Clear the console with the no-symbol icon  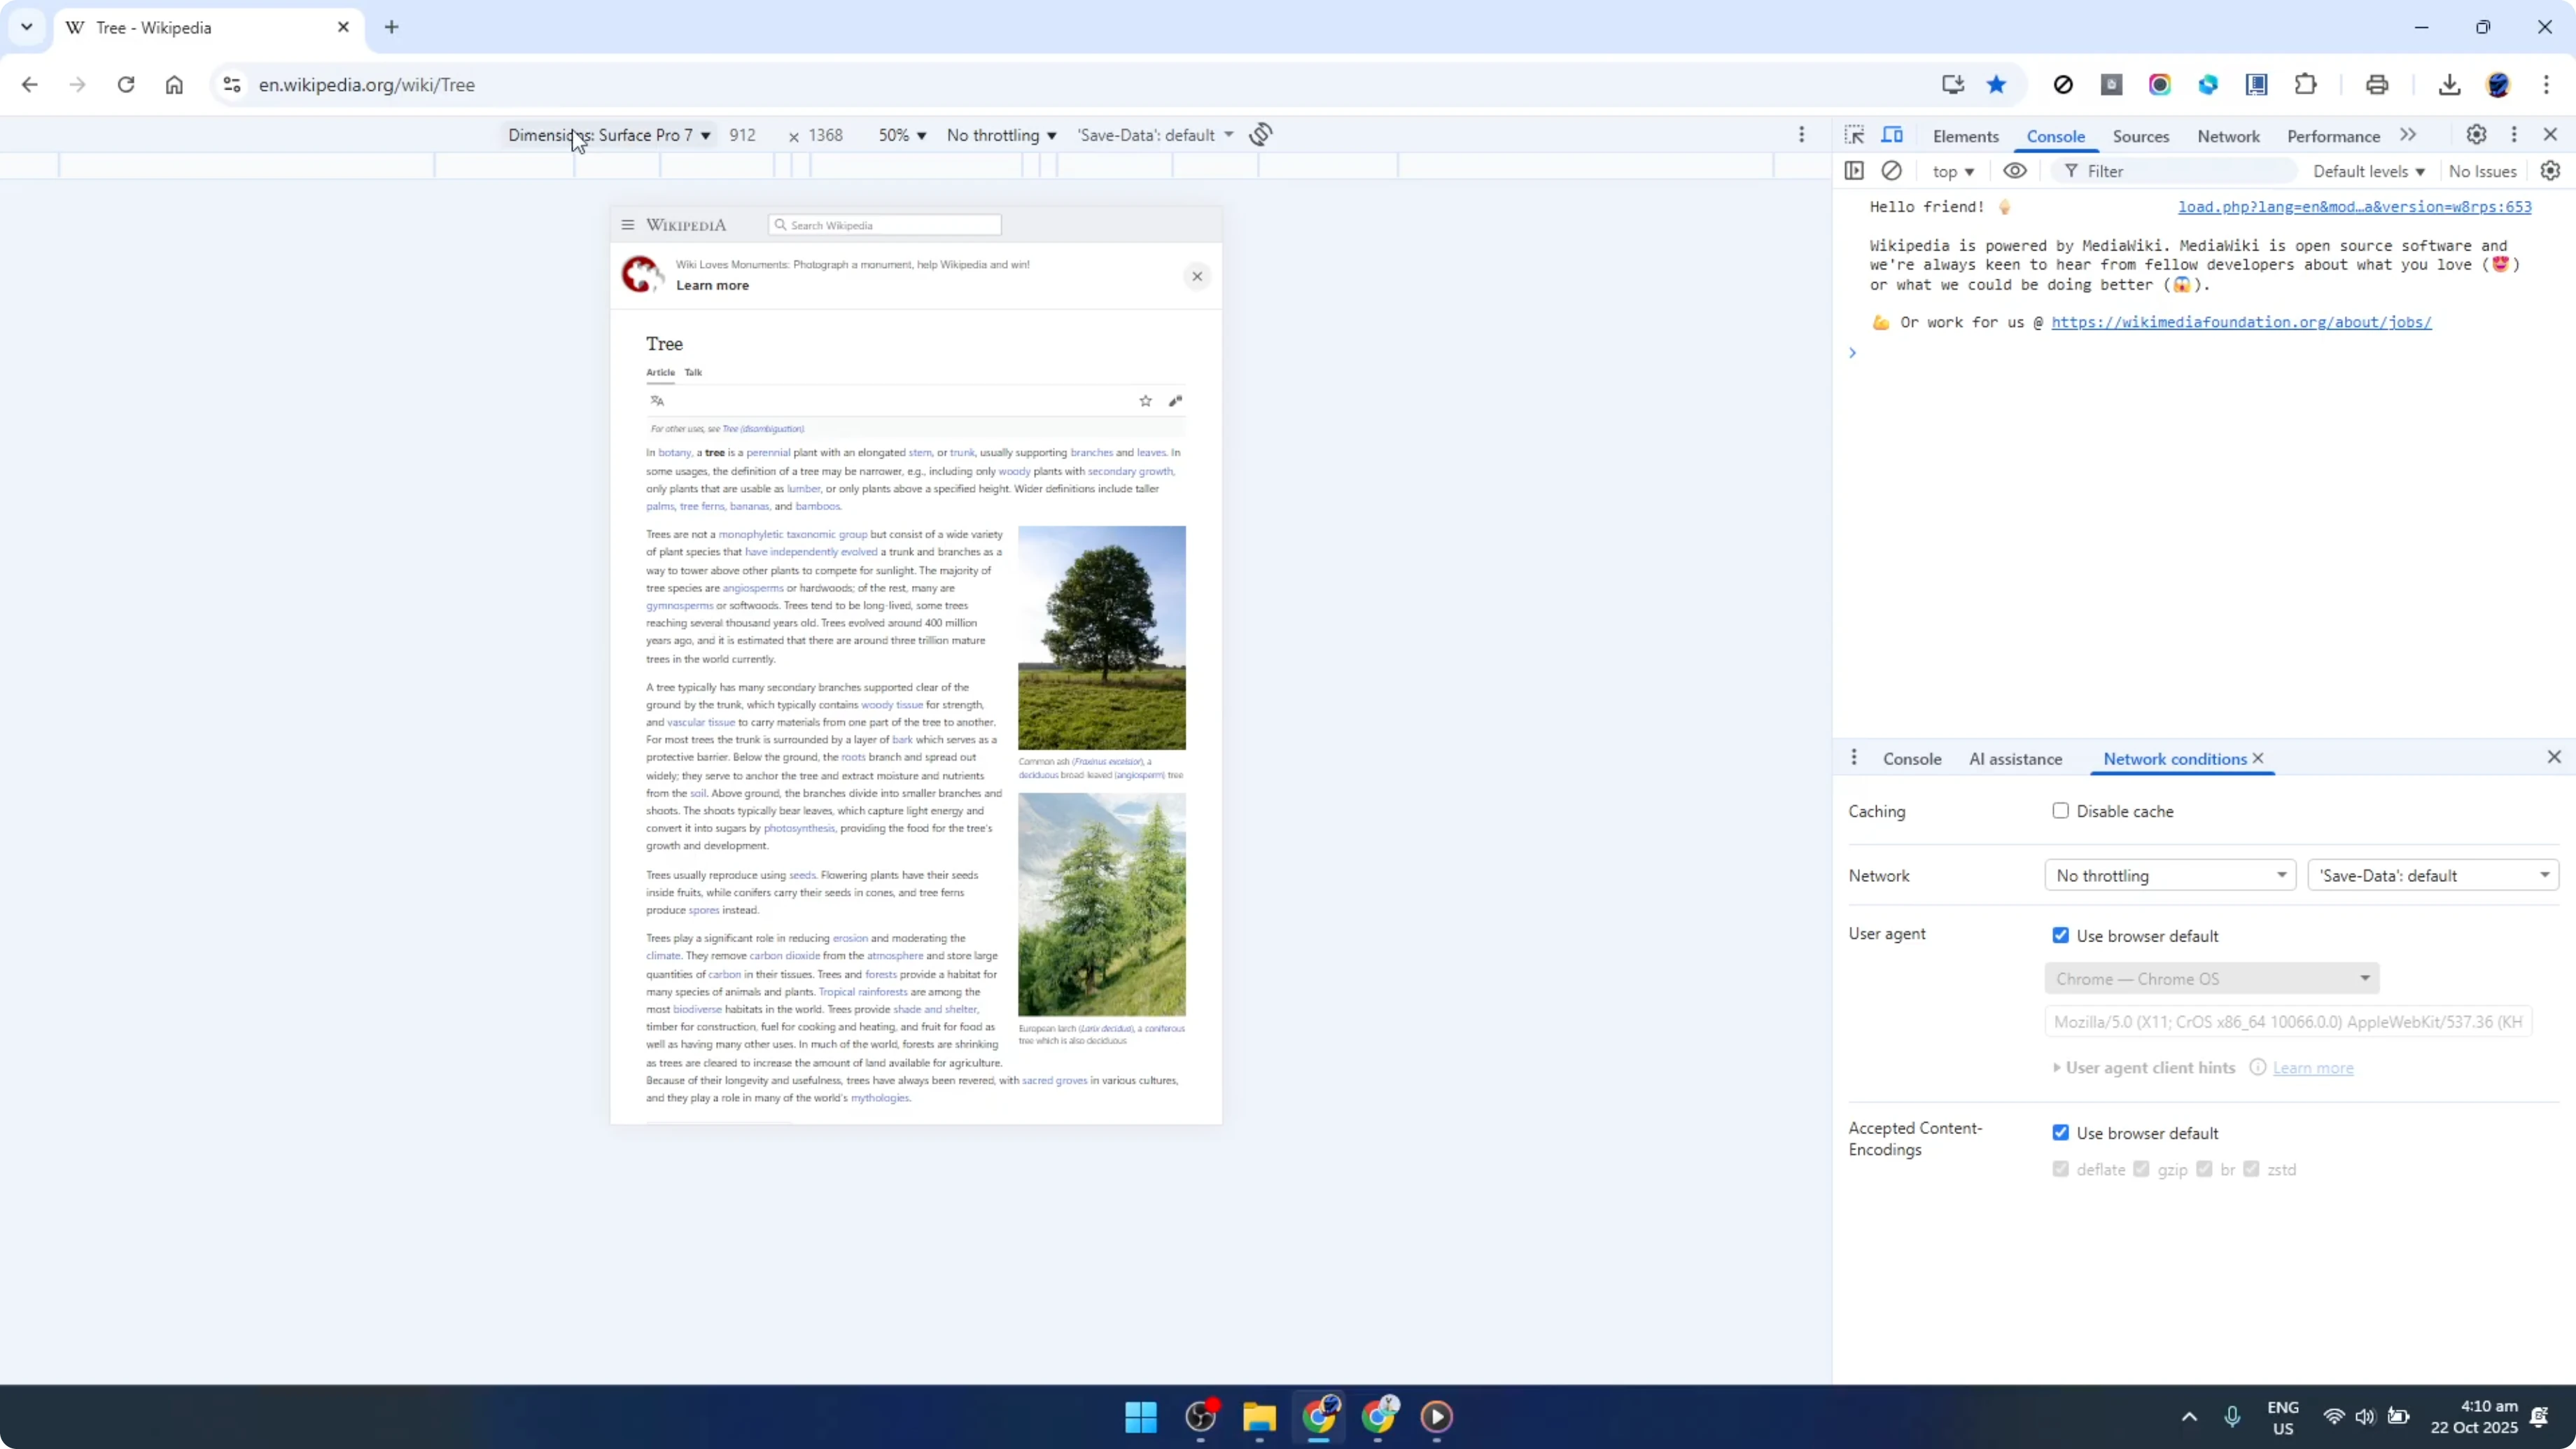1892,170
